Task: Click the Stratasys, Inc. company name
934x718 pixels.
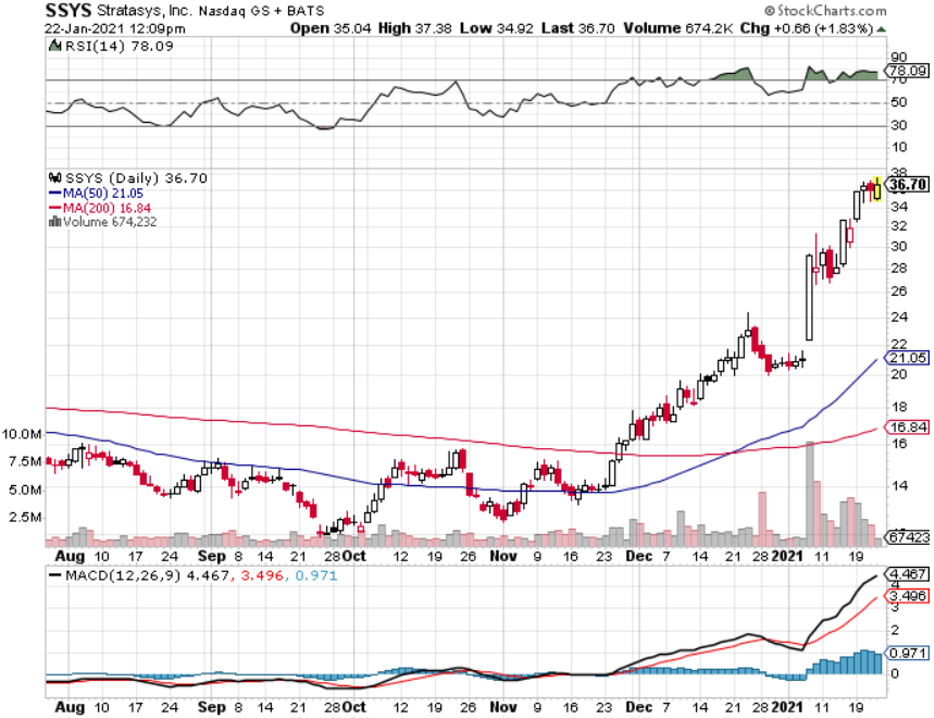Action: [144, 11]
